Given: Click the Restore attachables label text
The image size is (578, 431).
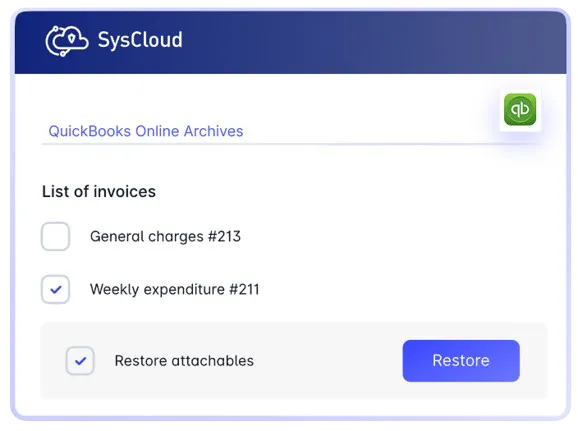Looking at the screenshot, I should [184, 361].
